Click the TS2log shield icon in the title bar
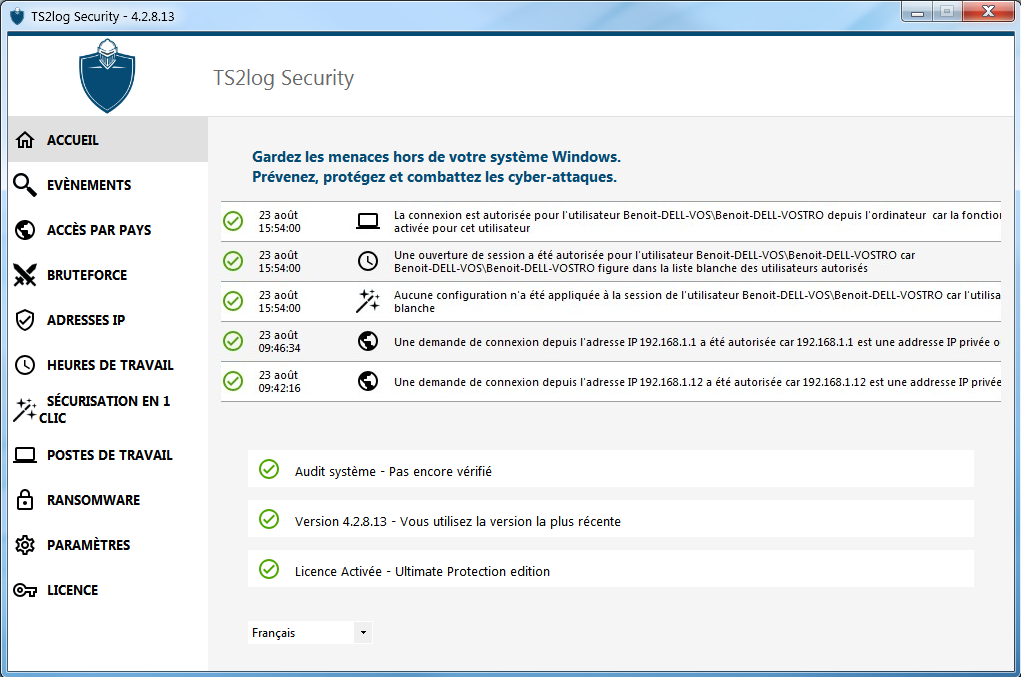The height and width of the screenshot is (677, 1021). (x=17, y=16)
